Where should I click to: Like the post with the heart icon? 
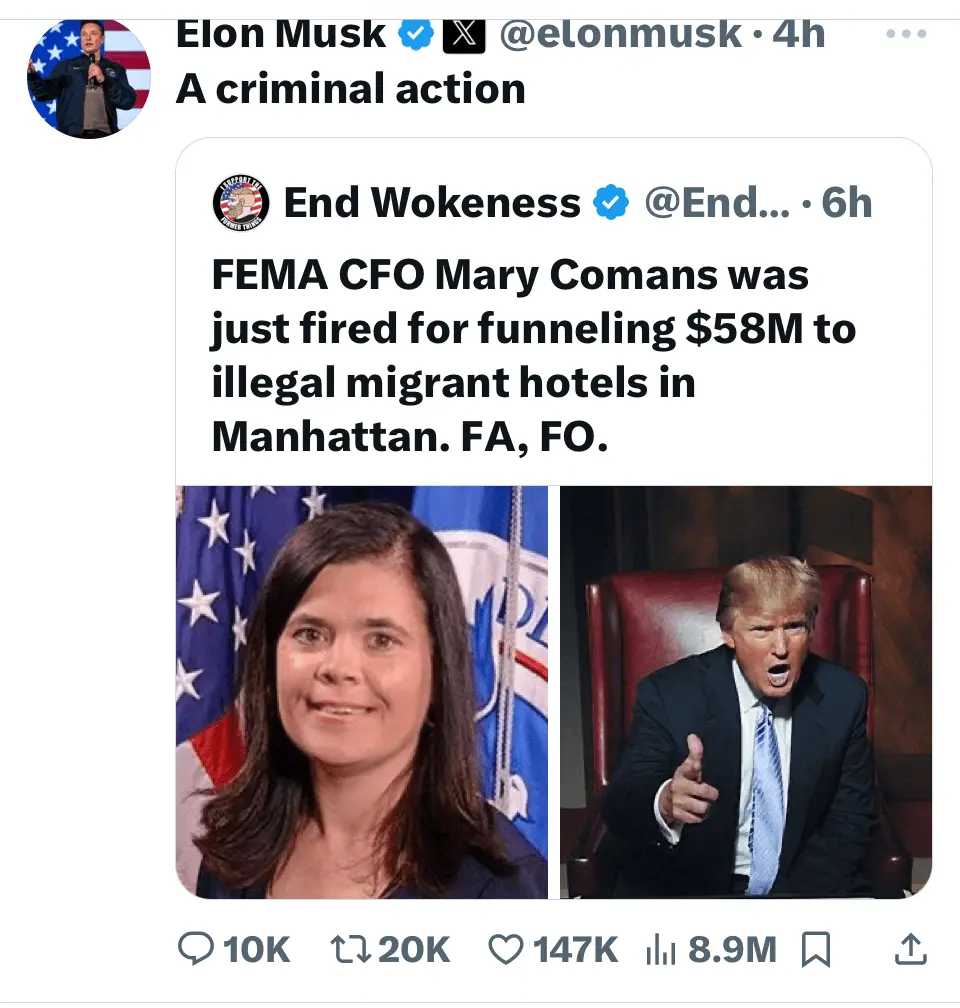click(x=509, y=948)
